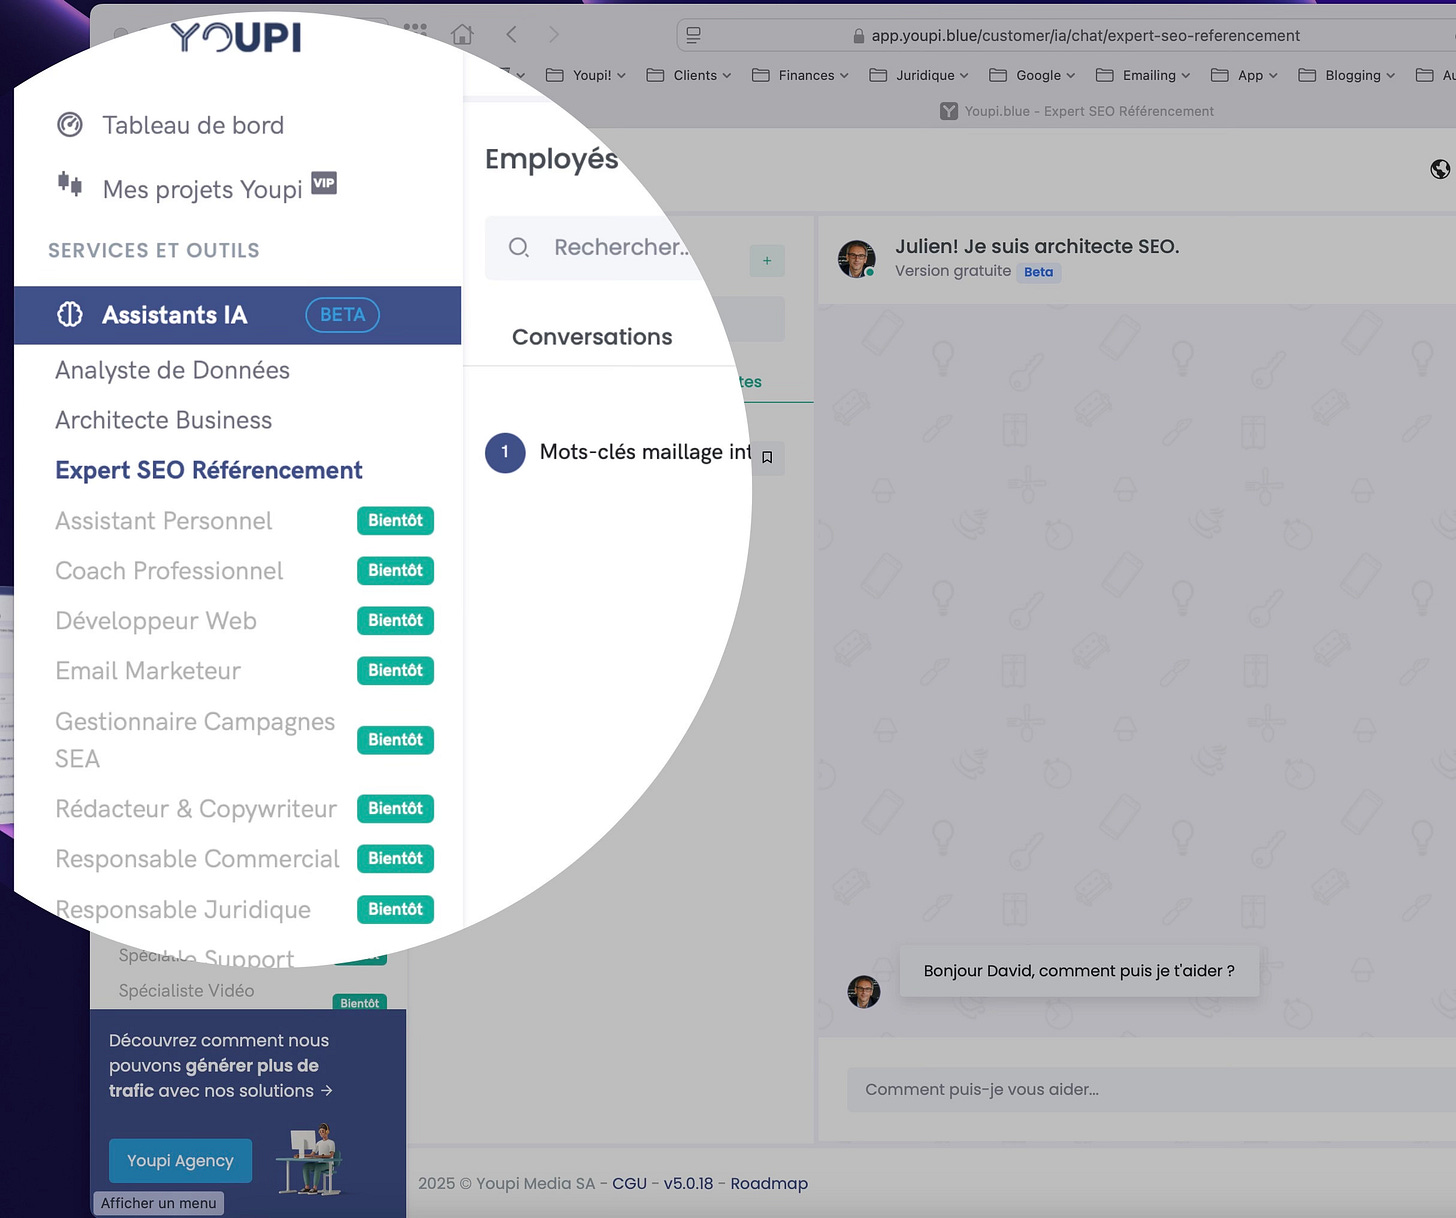
Task: Open the CGU link in footer
Action: click(x=629, y=1183)
